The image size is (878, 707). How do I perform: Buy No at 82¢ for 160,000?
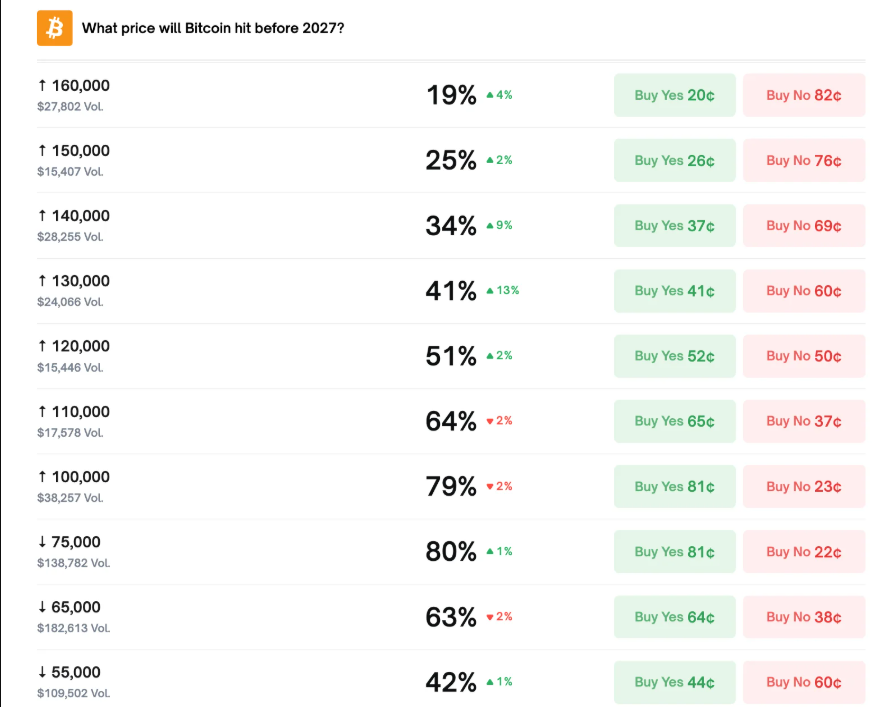pos(803,96)
